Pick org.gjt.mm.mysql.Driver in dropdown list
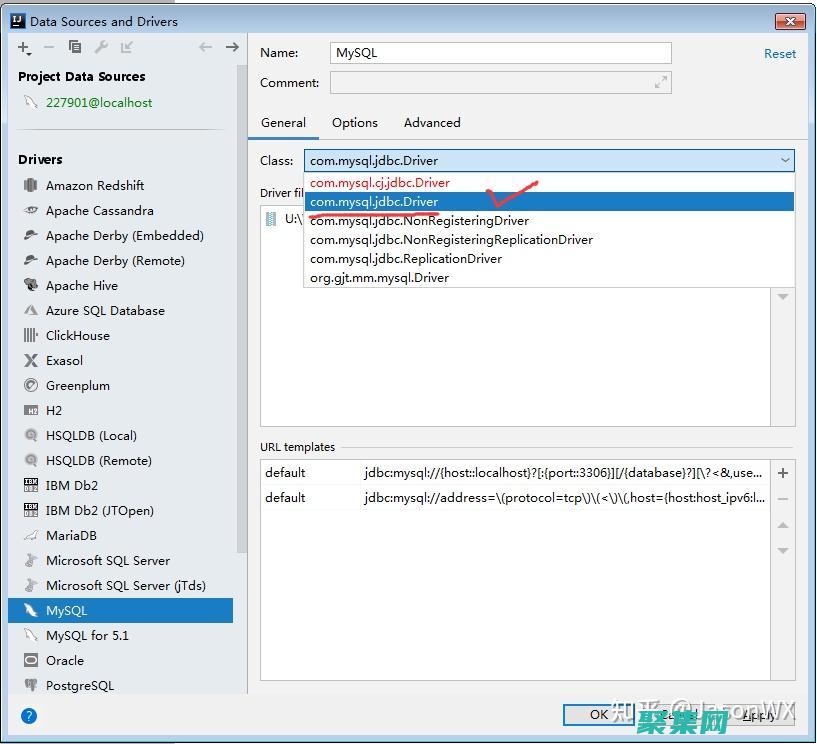Image resolution: width=817 pixels, height=744 pixels. [380, 278]
